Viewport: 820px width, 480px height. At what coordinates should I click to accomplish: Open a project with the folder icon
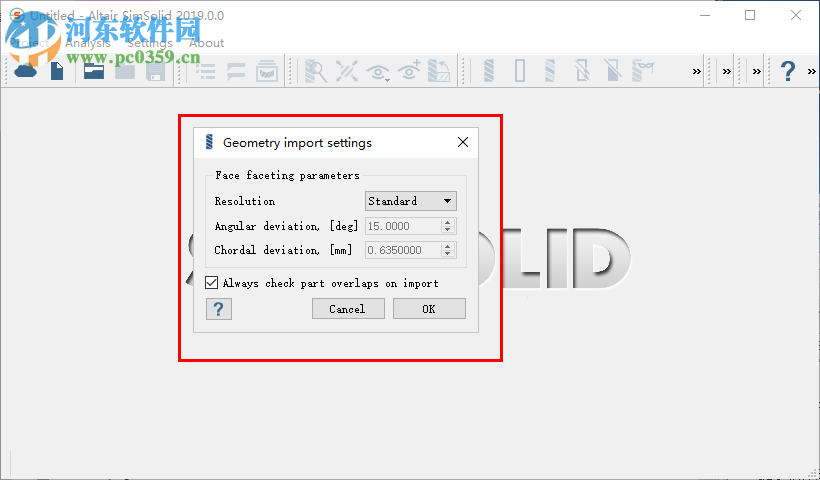click(94, 71)
